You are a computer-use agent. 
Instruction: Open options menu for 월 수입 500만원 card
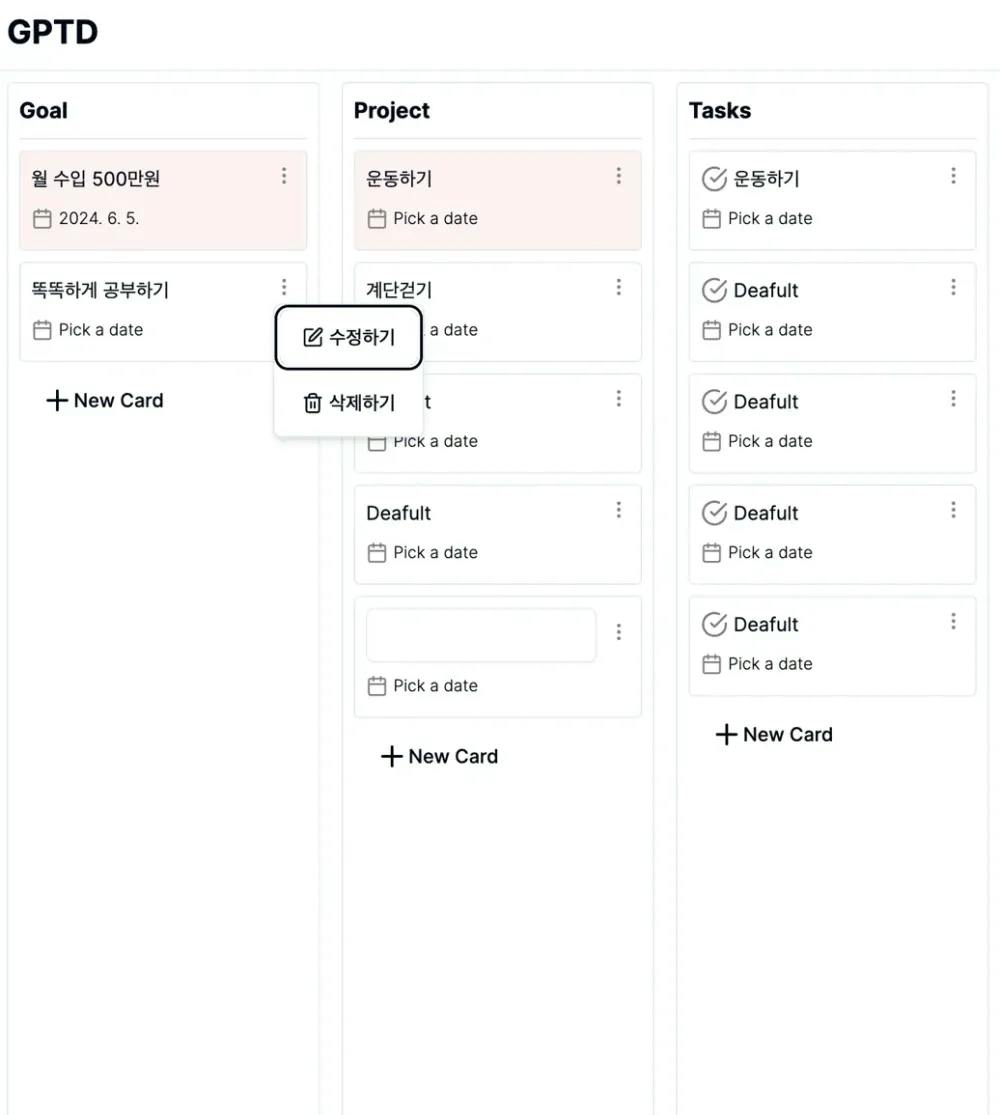[x=284, y=176]
